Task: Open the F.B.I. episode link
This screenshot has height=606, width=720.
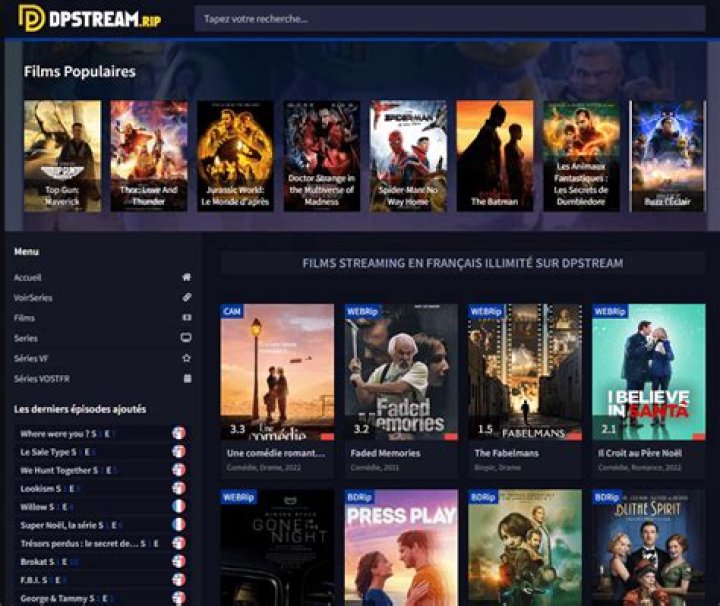Action: [43, 580]
